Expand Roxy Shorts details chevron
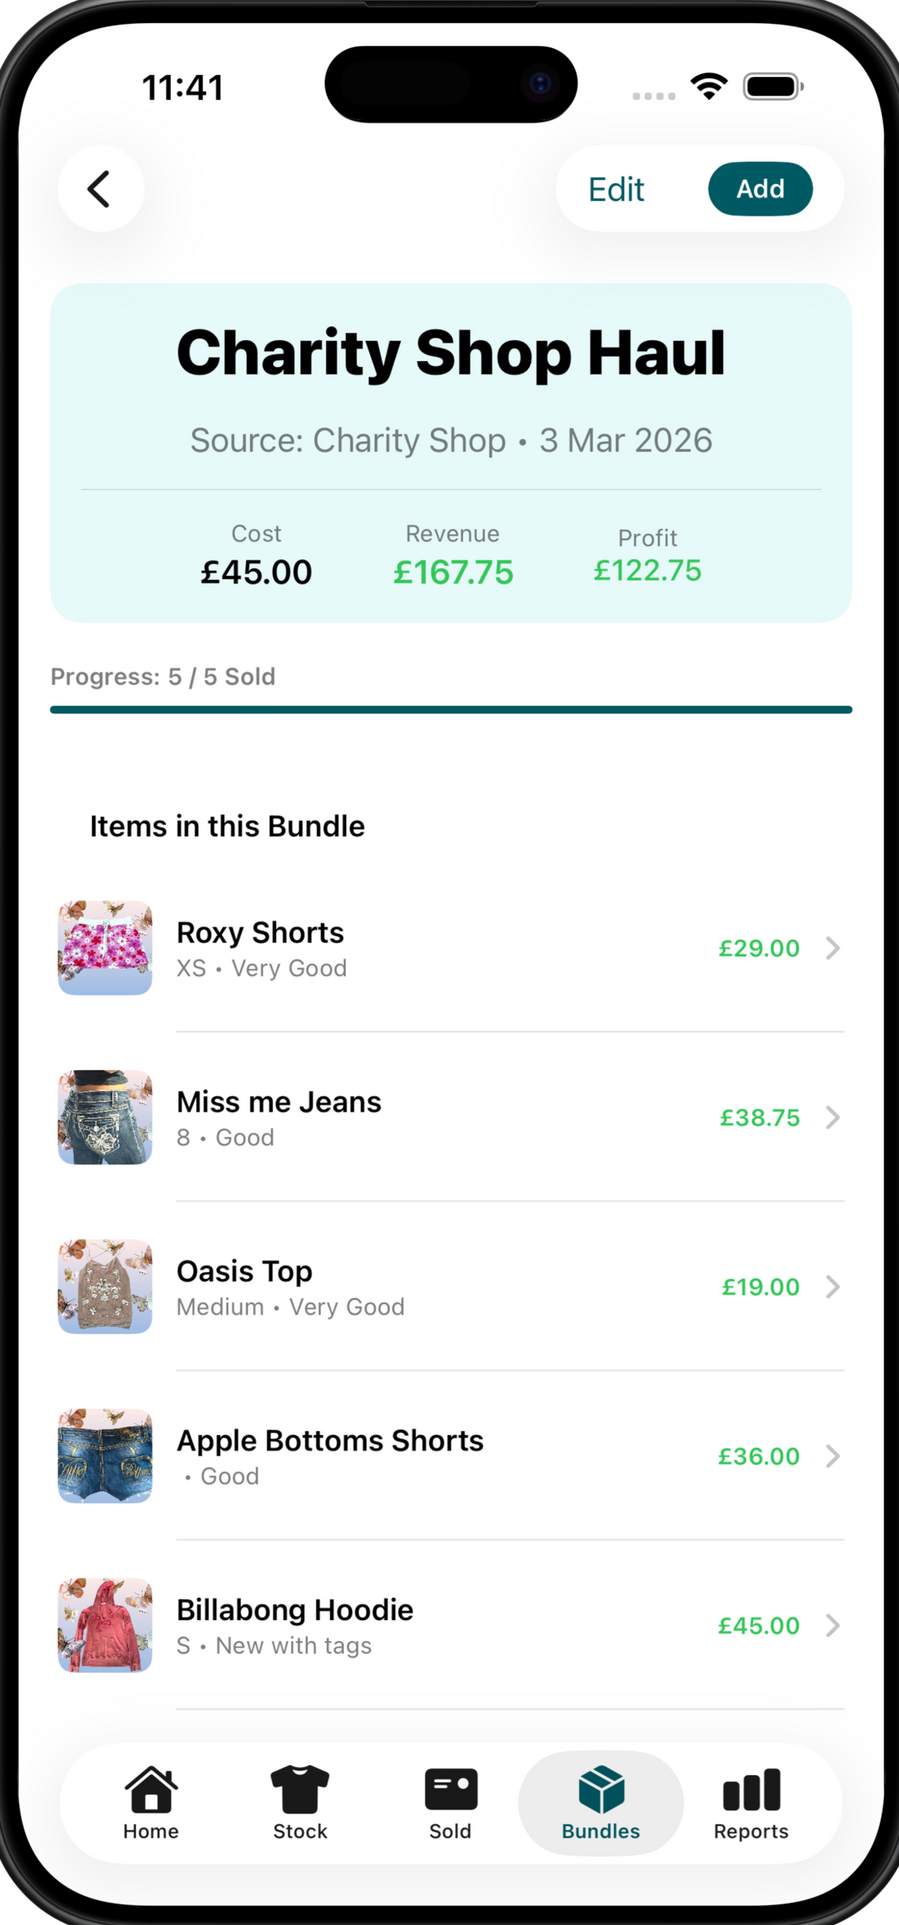Viewport: 899px width, 1925px height. [832, 948]
